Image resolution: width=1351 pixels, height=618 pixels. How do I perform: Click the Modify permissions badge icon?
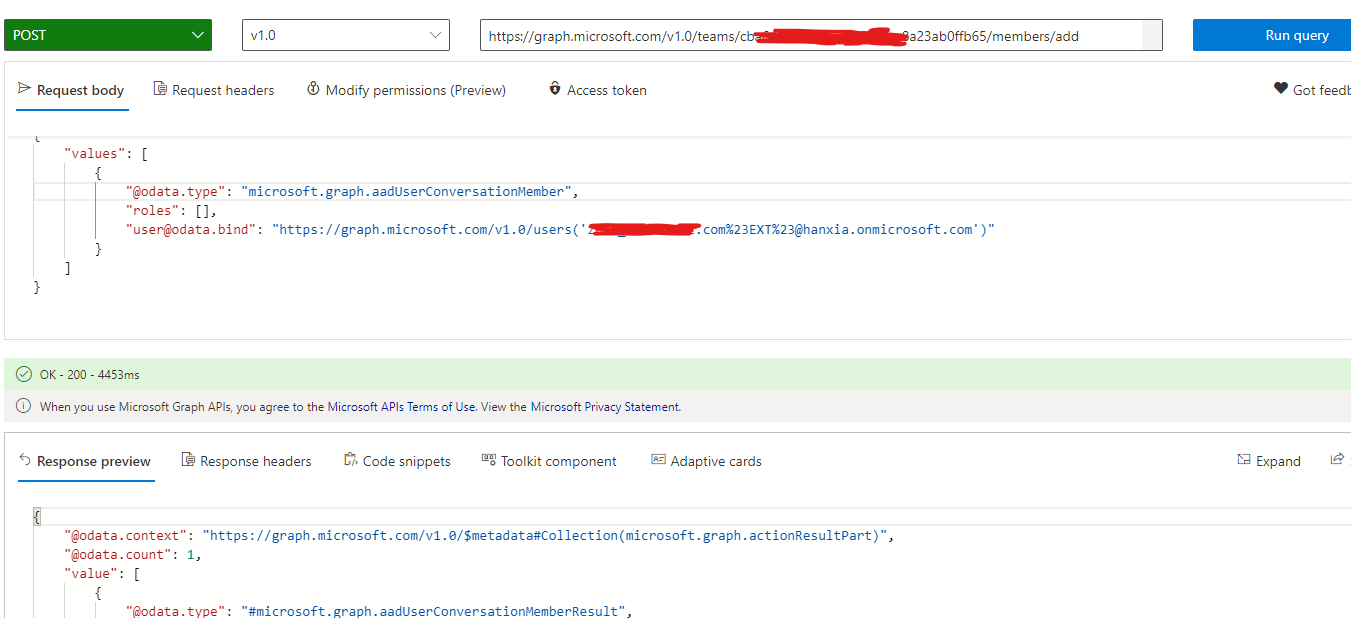point(313,89)
